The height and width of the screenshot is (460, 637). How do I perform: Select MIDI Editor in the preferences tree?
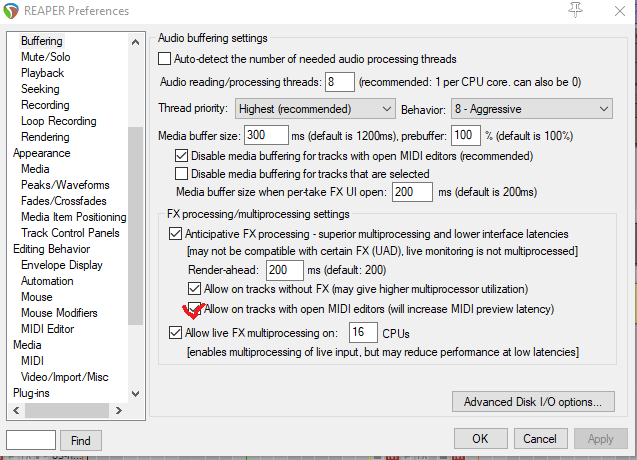click(x=48, y=329)
